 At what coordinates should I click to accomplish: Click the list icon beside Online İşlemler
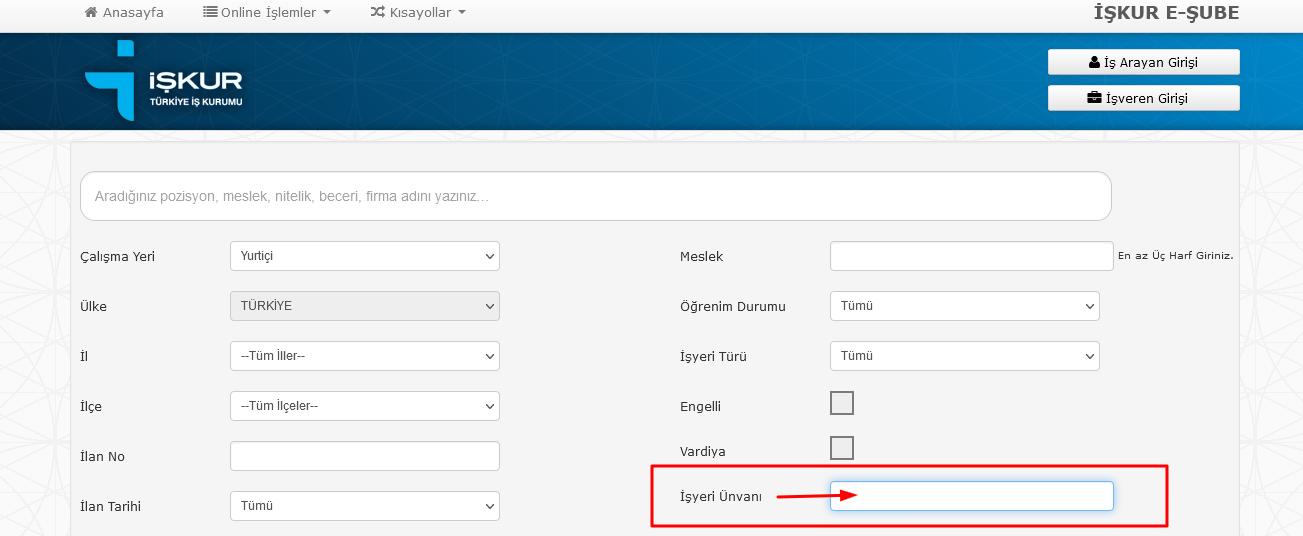pyautogui.click(x=210, y=13)
